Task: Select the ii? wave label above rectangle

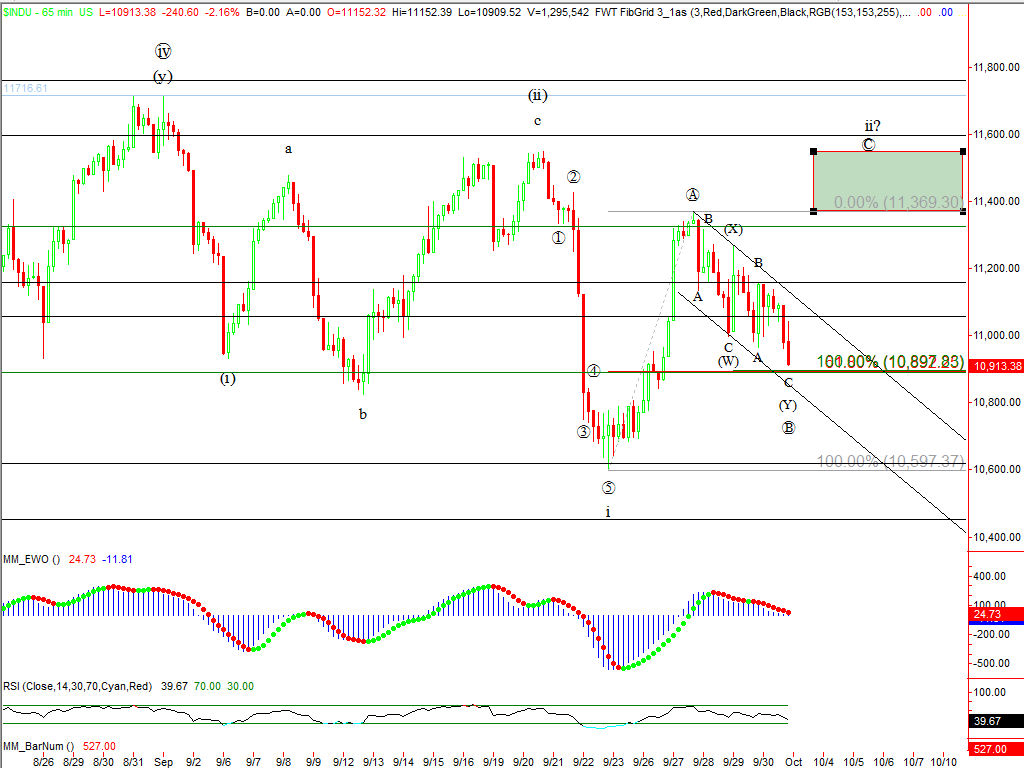Action: [871, 127]
